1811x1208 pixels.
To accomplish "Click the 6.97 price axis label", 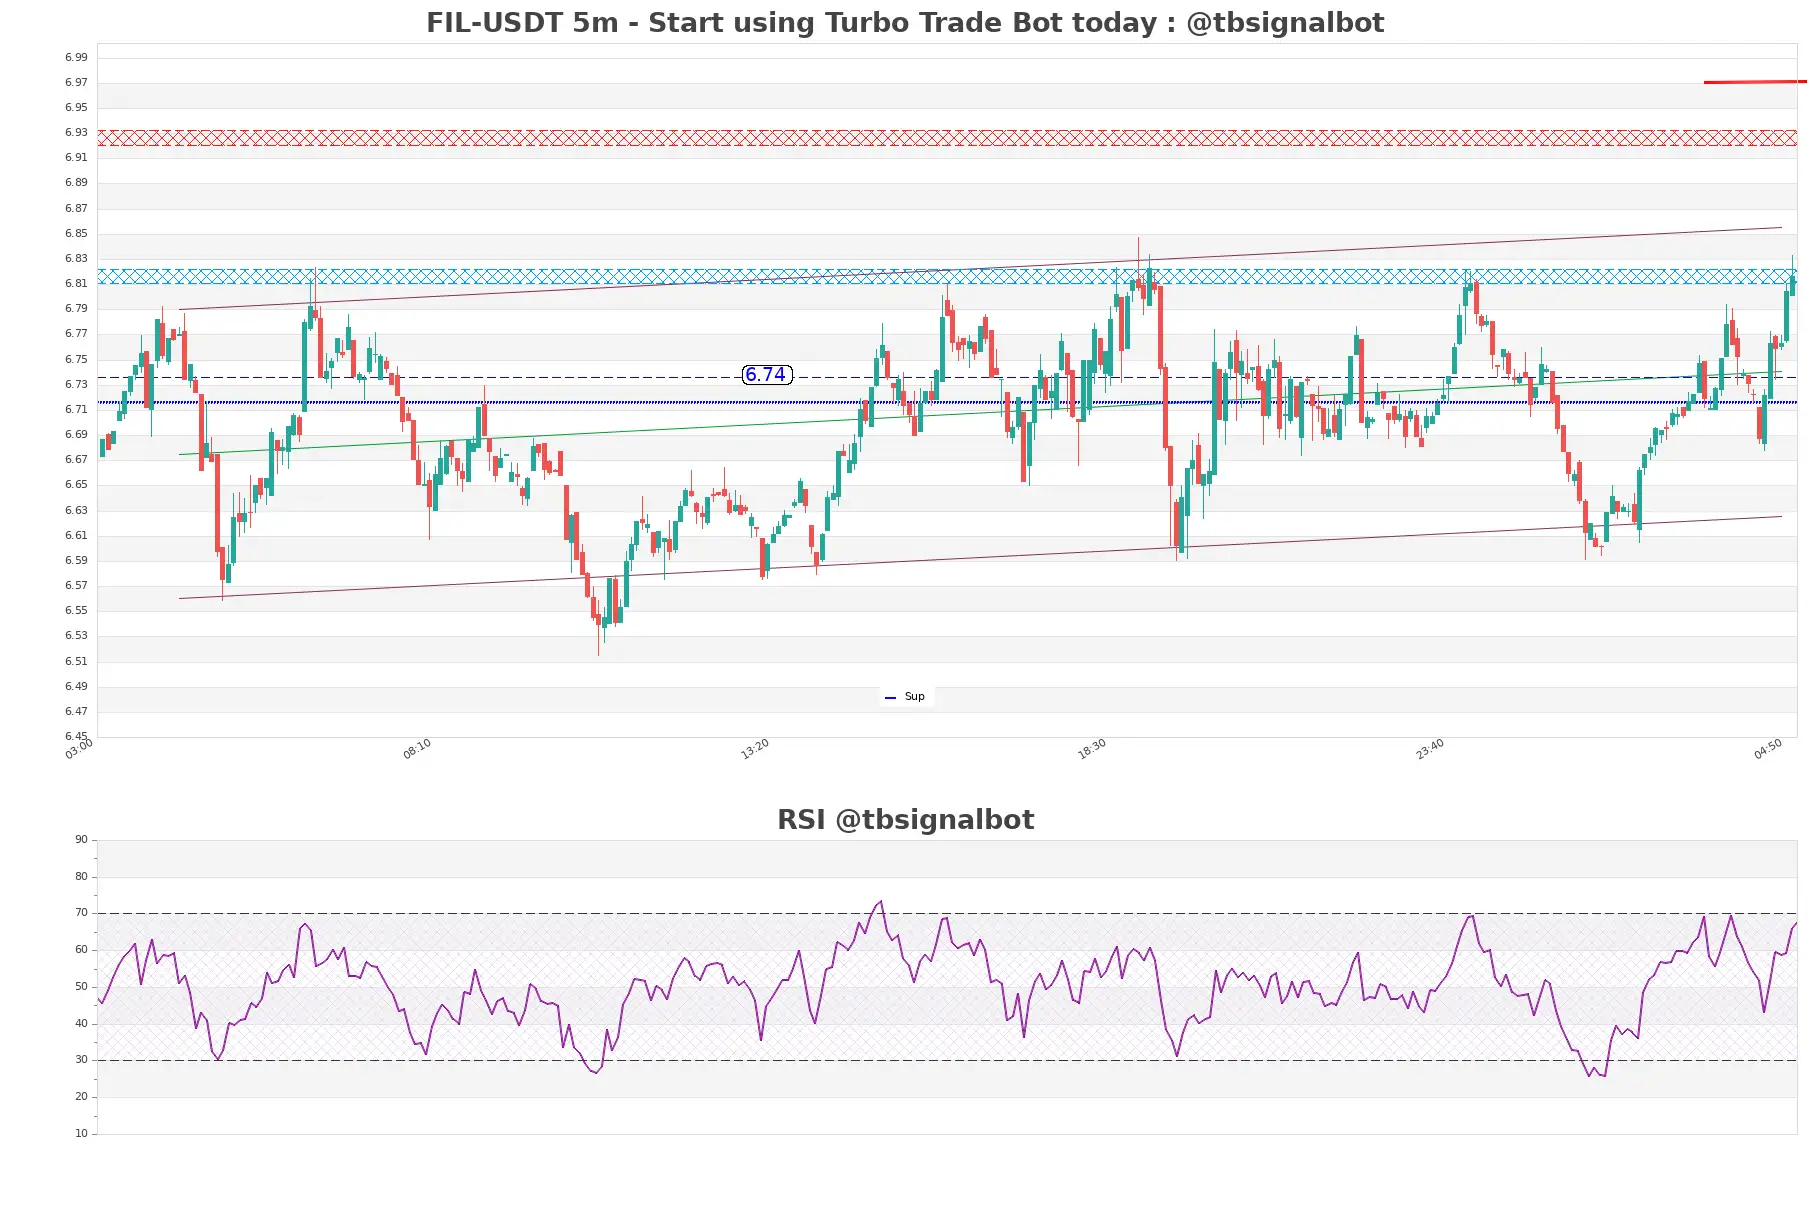I will tap(76, 83).
